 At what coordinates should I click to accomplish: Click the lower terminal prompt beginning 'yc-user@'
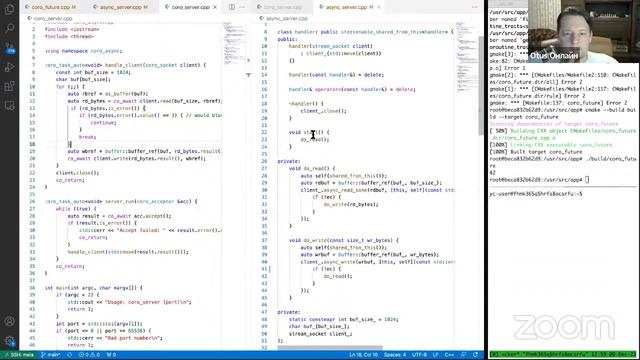[536, 194]
